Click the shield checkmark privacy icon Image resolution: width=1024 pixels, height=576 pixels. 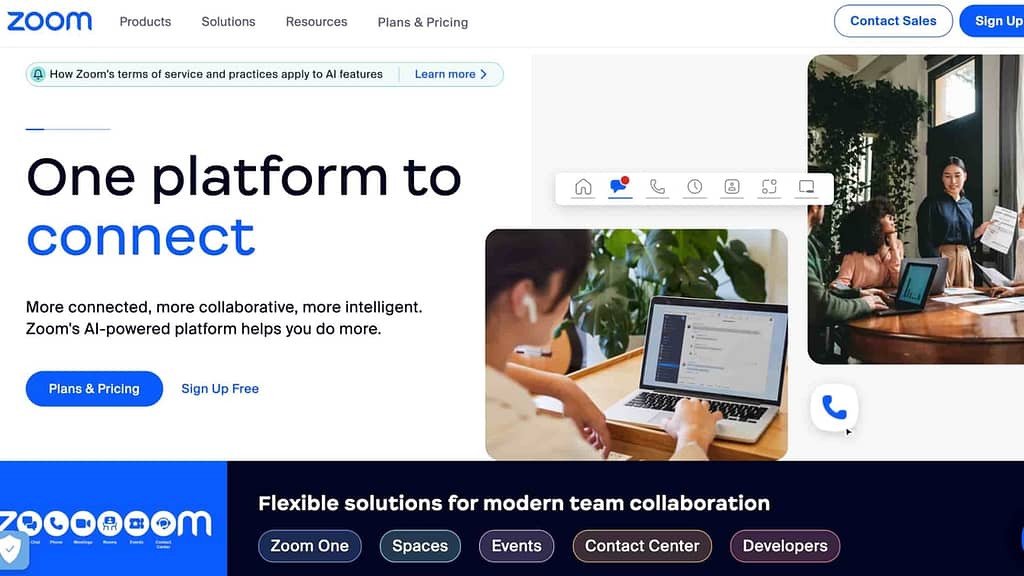11,550
